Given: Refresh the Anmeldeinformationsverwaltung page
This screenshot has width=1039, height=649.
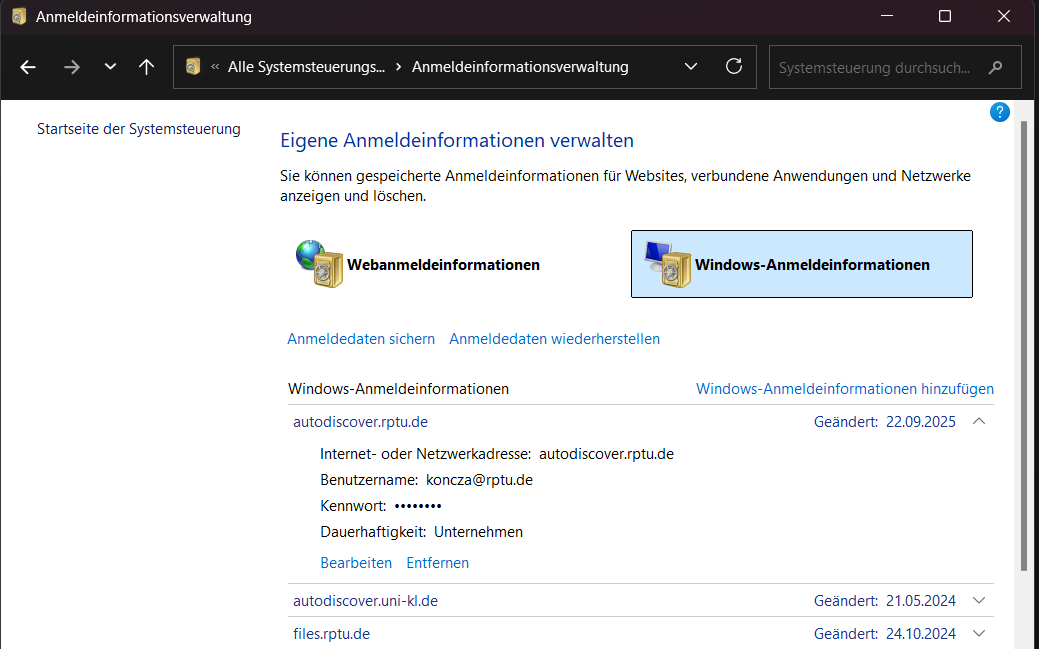Looking at the screenshot, I should pyautogui.click(x=734, y=67).
